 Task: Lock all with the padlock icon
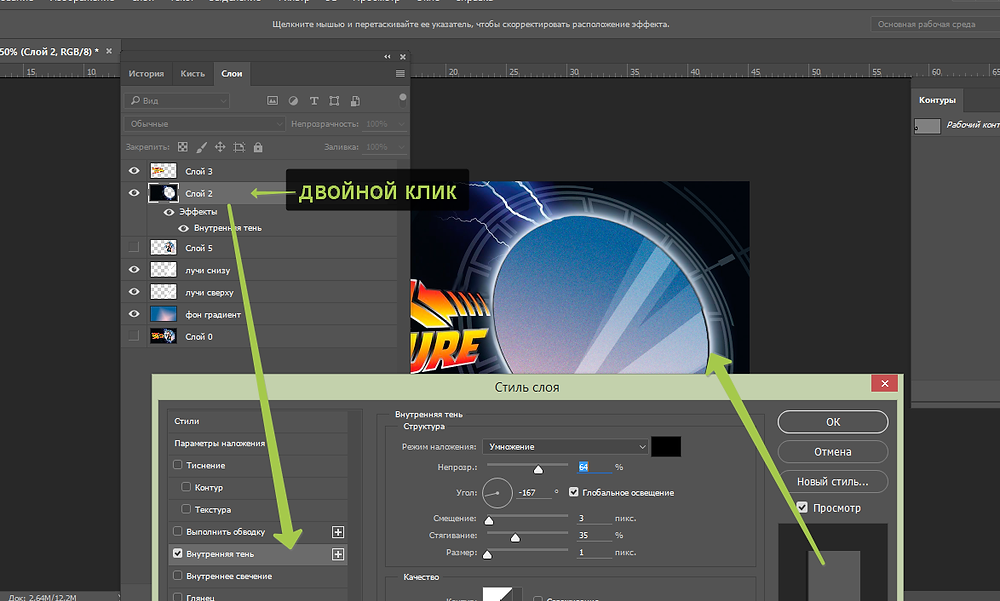(x=258, y=147)
